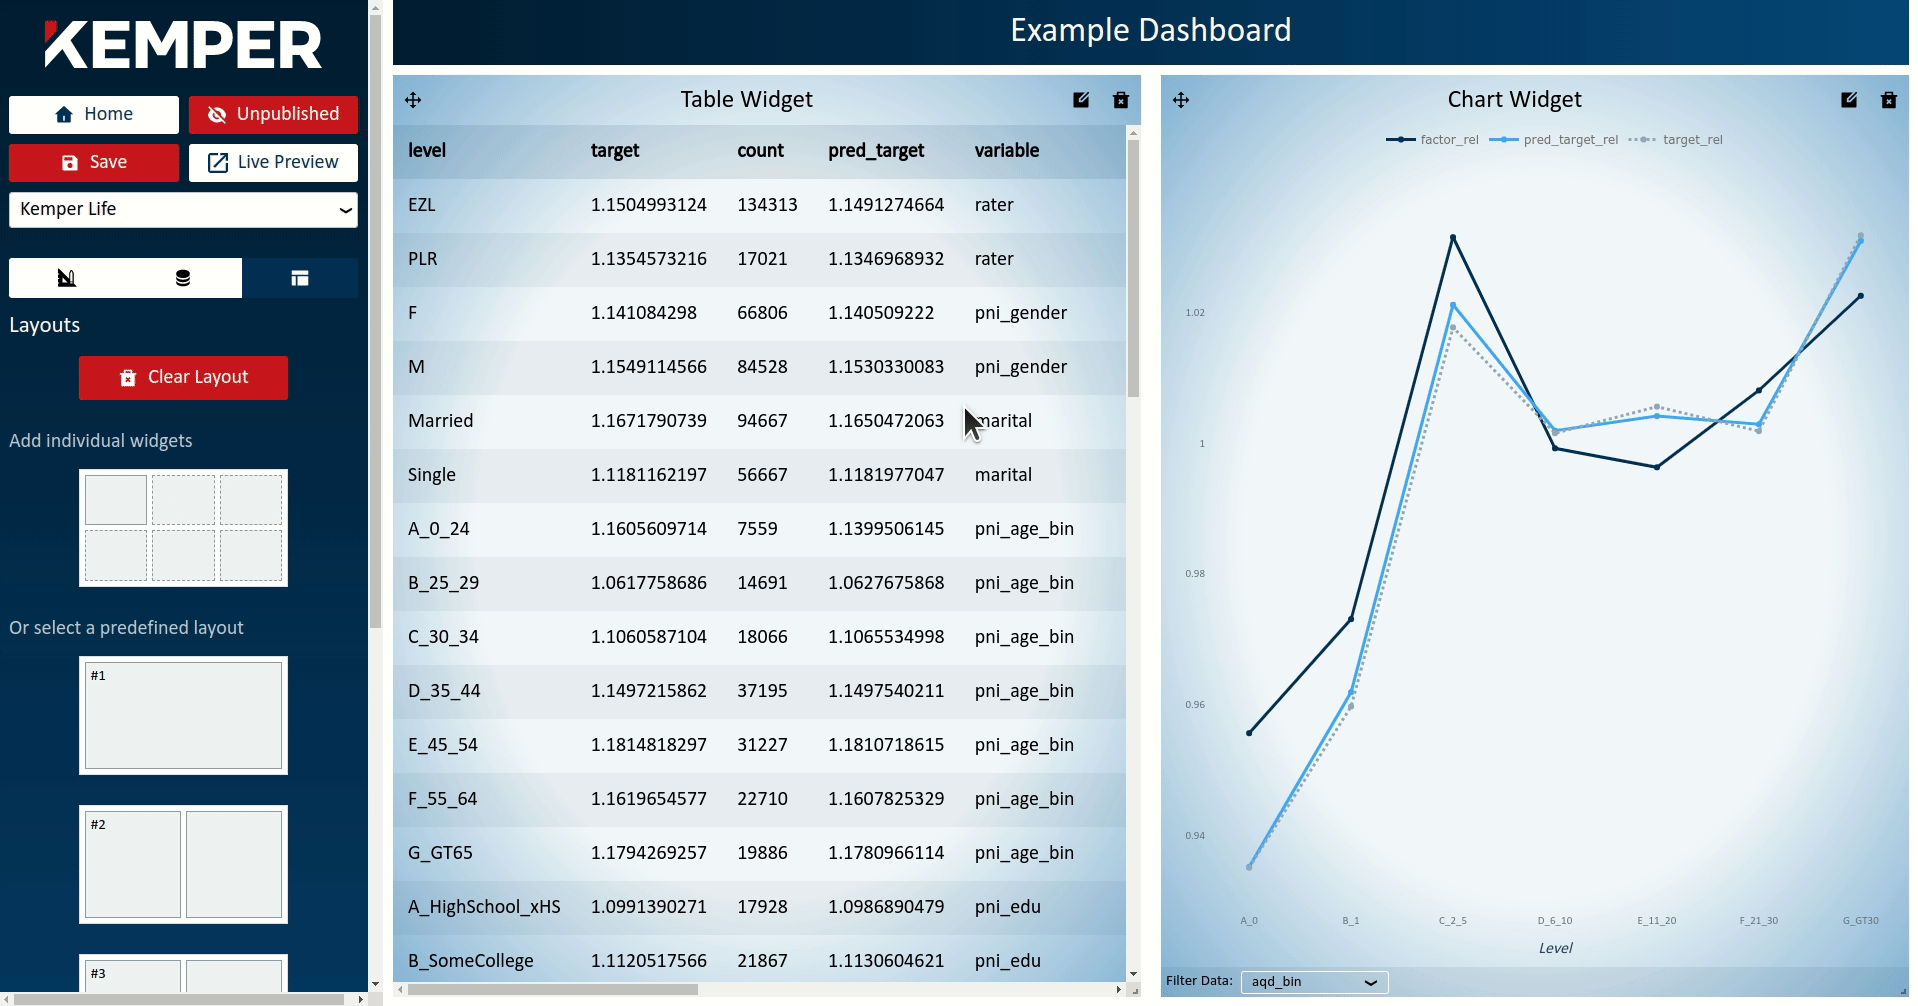
Task: Click the Chart Widget move handle icon
Action: (1181, 100)
